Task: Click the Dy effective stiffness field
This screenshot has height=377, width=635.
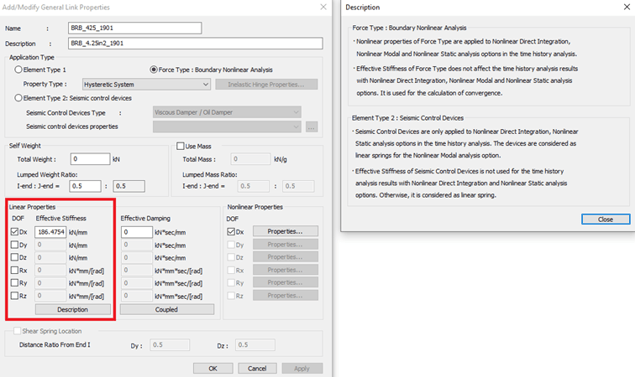Action: (51, 245)
